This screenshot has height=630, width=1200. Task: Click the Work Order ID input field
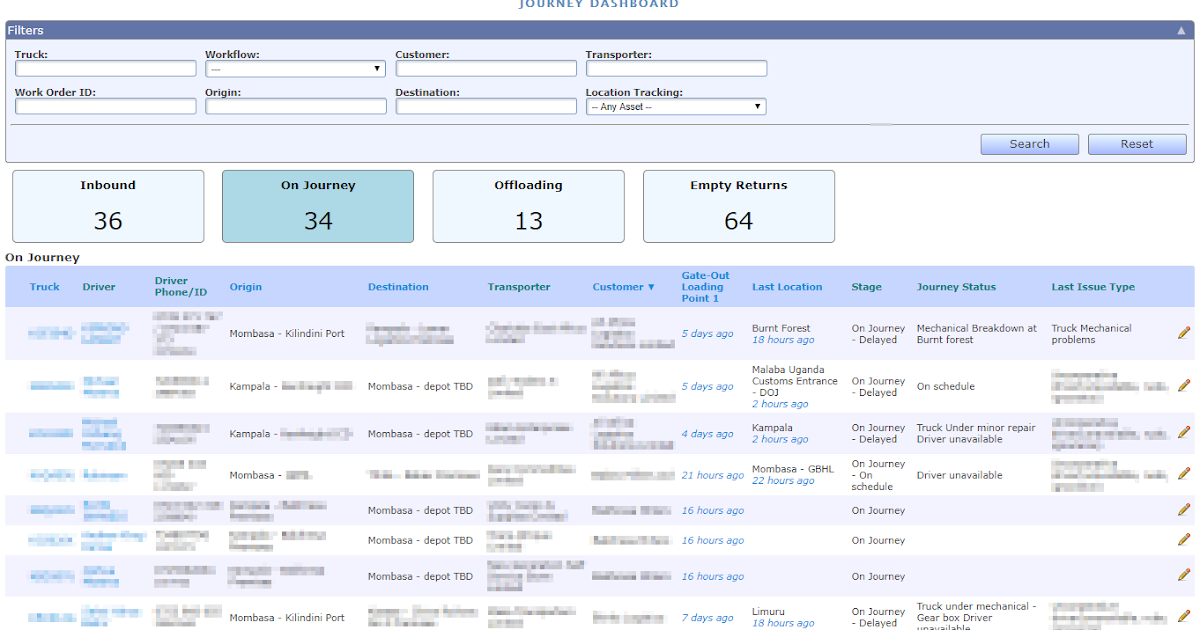[105, 106]
